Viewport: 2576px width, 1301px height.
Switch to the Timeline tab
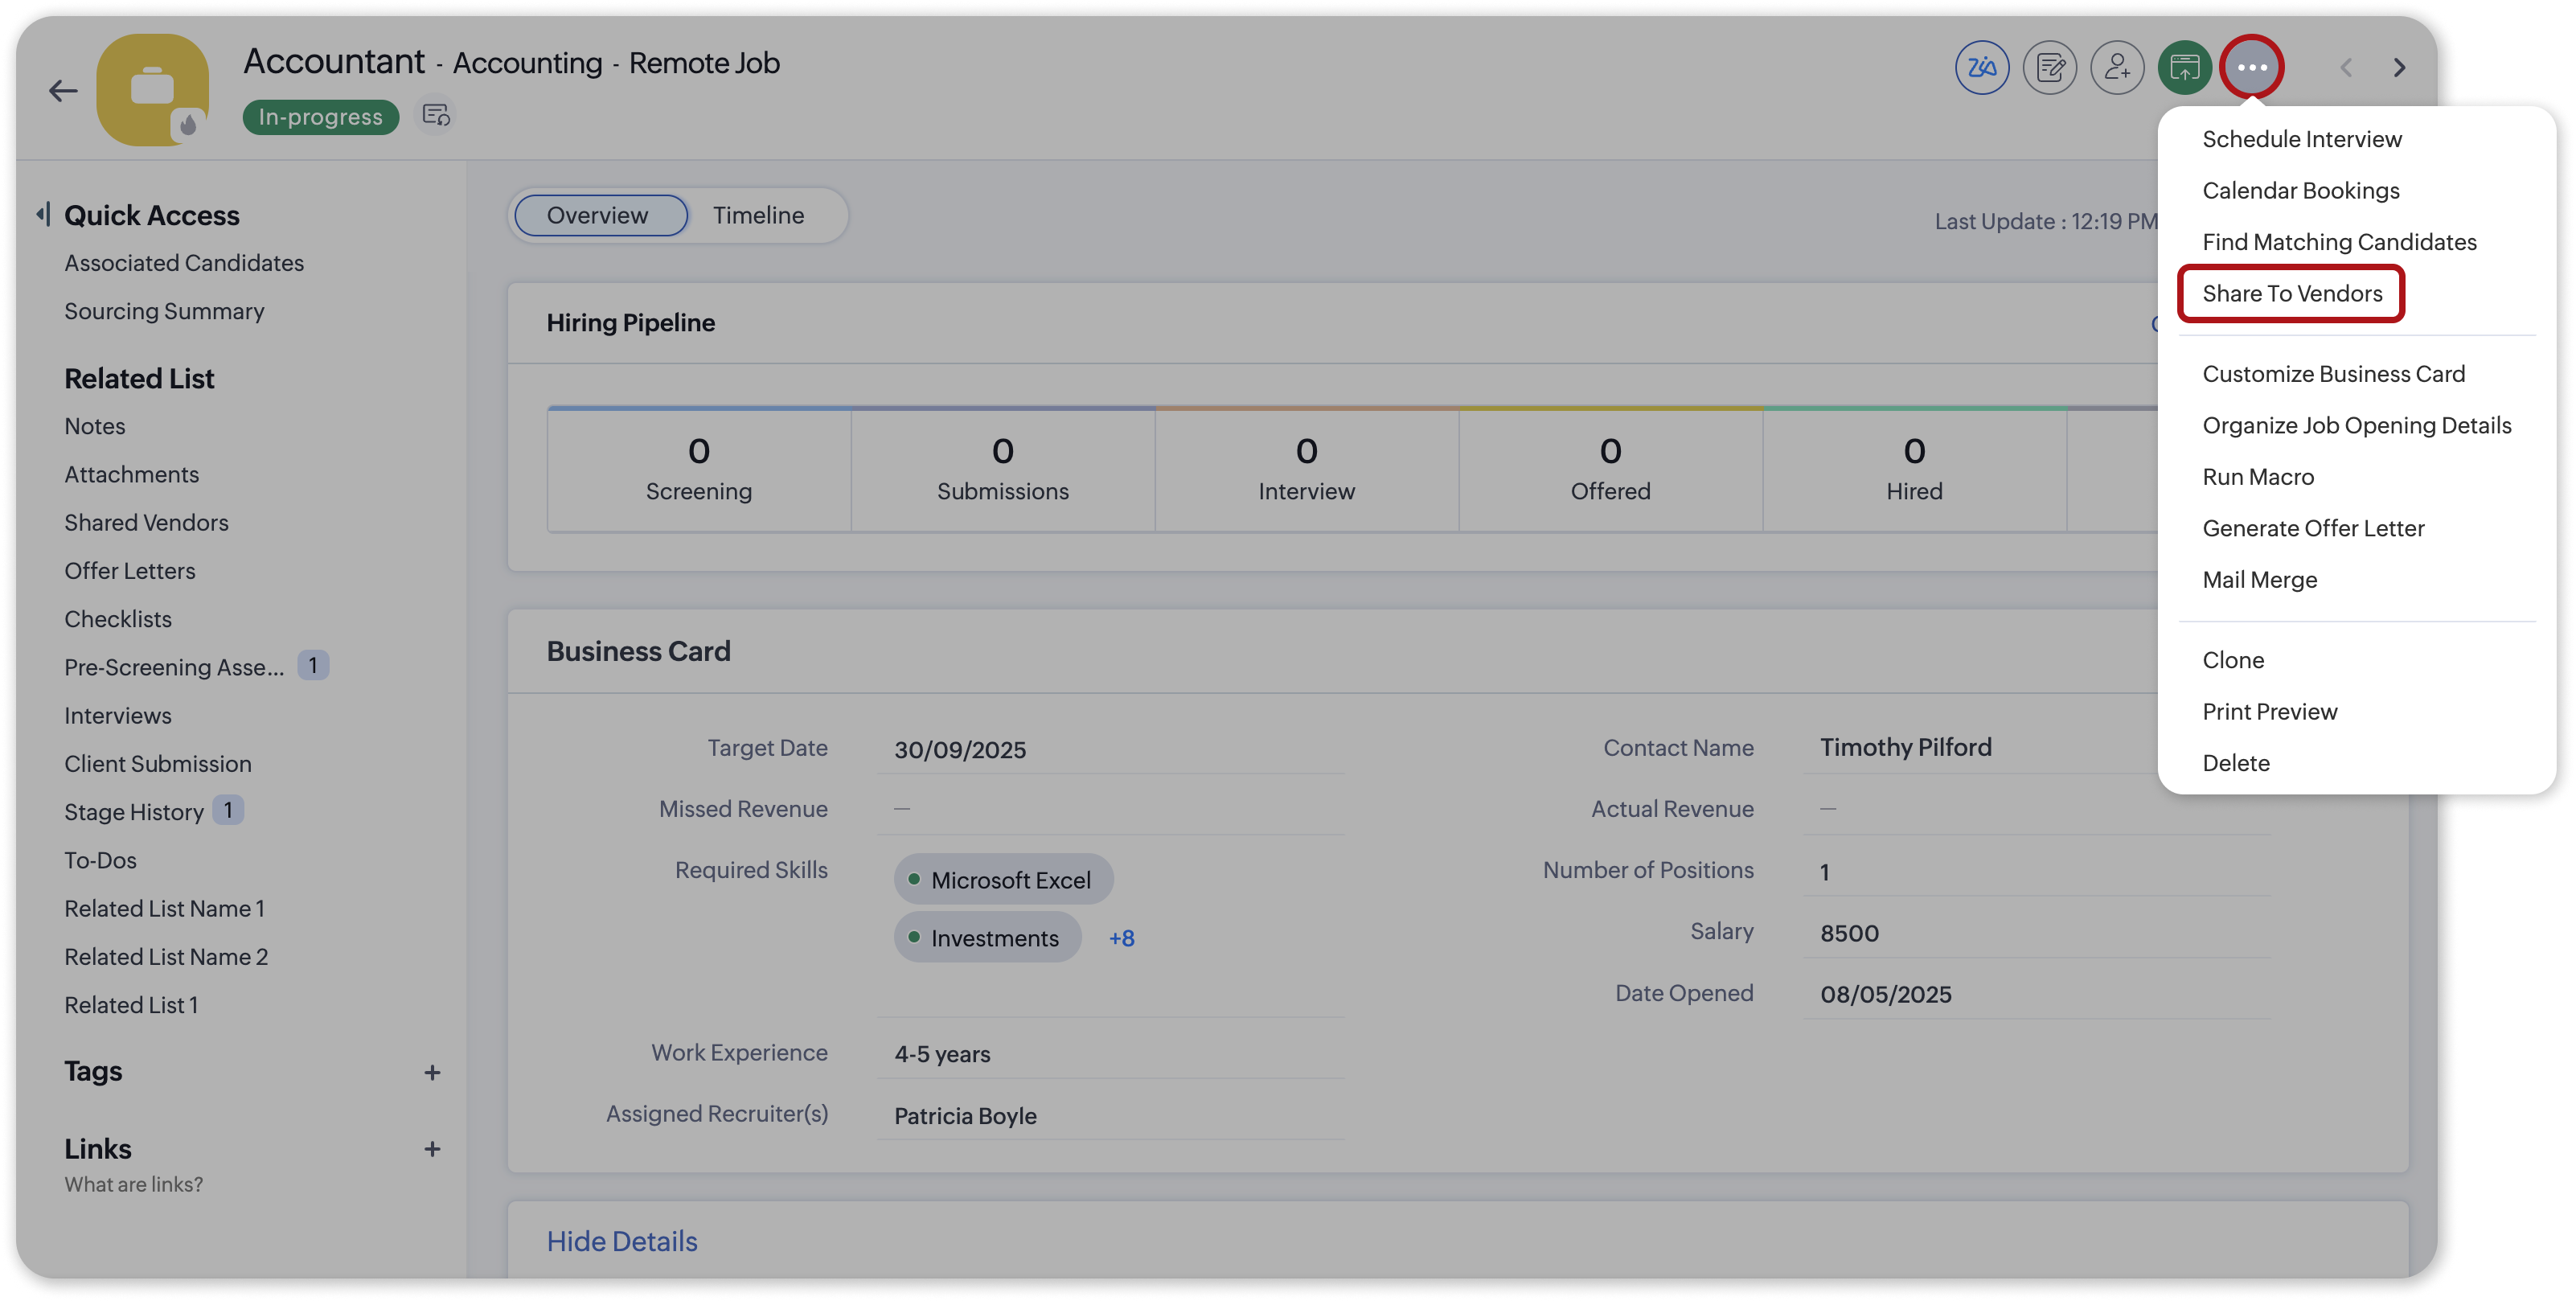[x=758, y=215]
